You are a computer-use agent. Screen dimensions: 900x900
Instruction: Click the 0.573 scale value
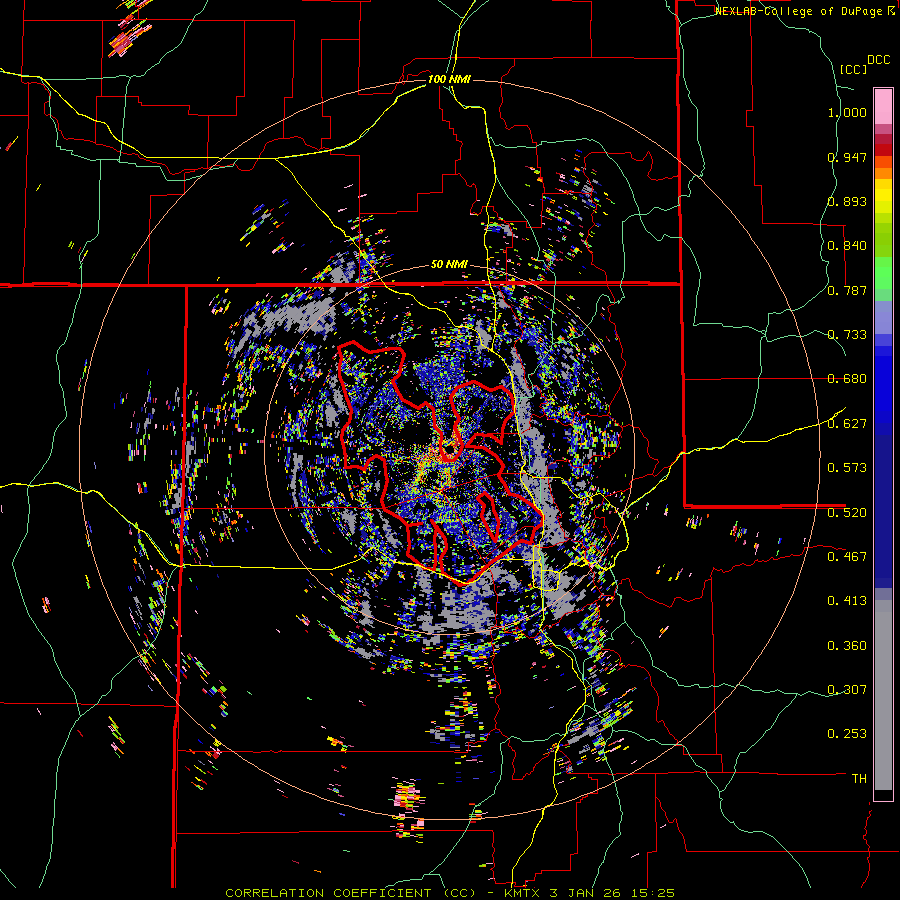coord(847,468)
